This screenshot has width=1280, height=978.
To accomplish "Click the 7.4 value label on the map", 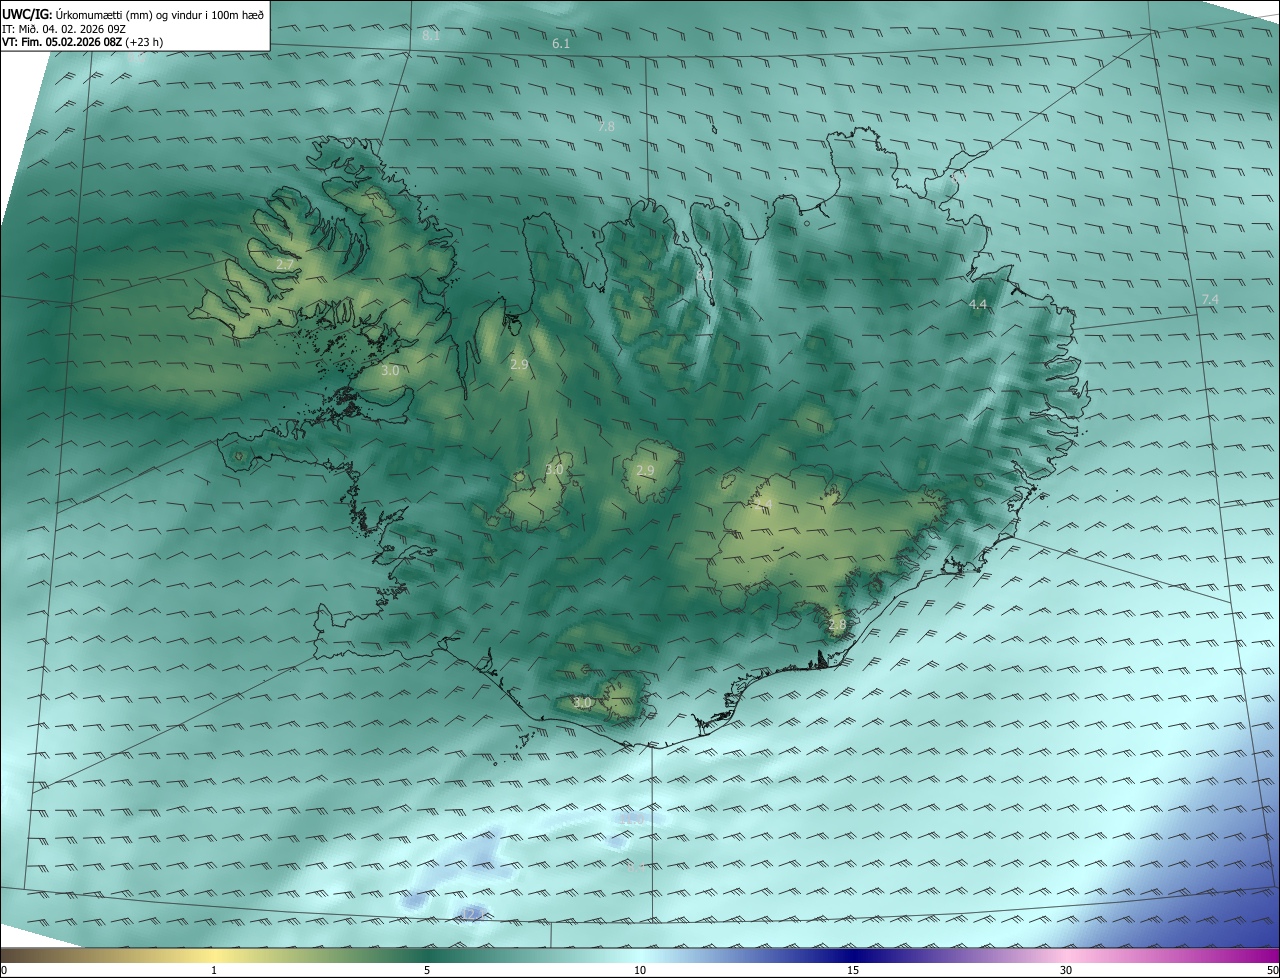I will pos(1210,300).
